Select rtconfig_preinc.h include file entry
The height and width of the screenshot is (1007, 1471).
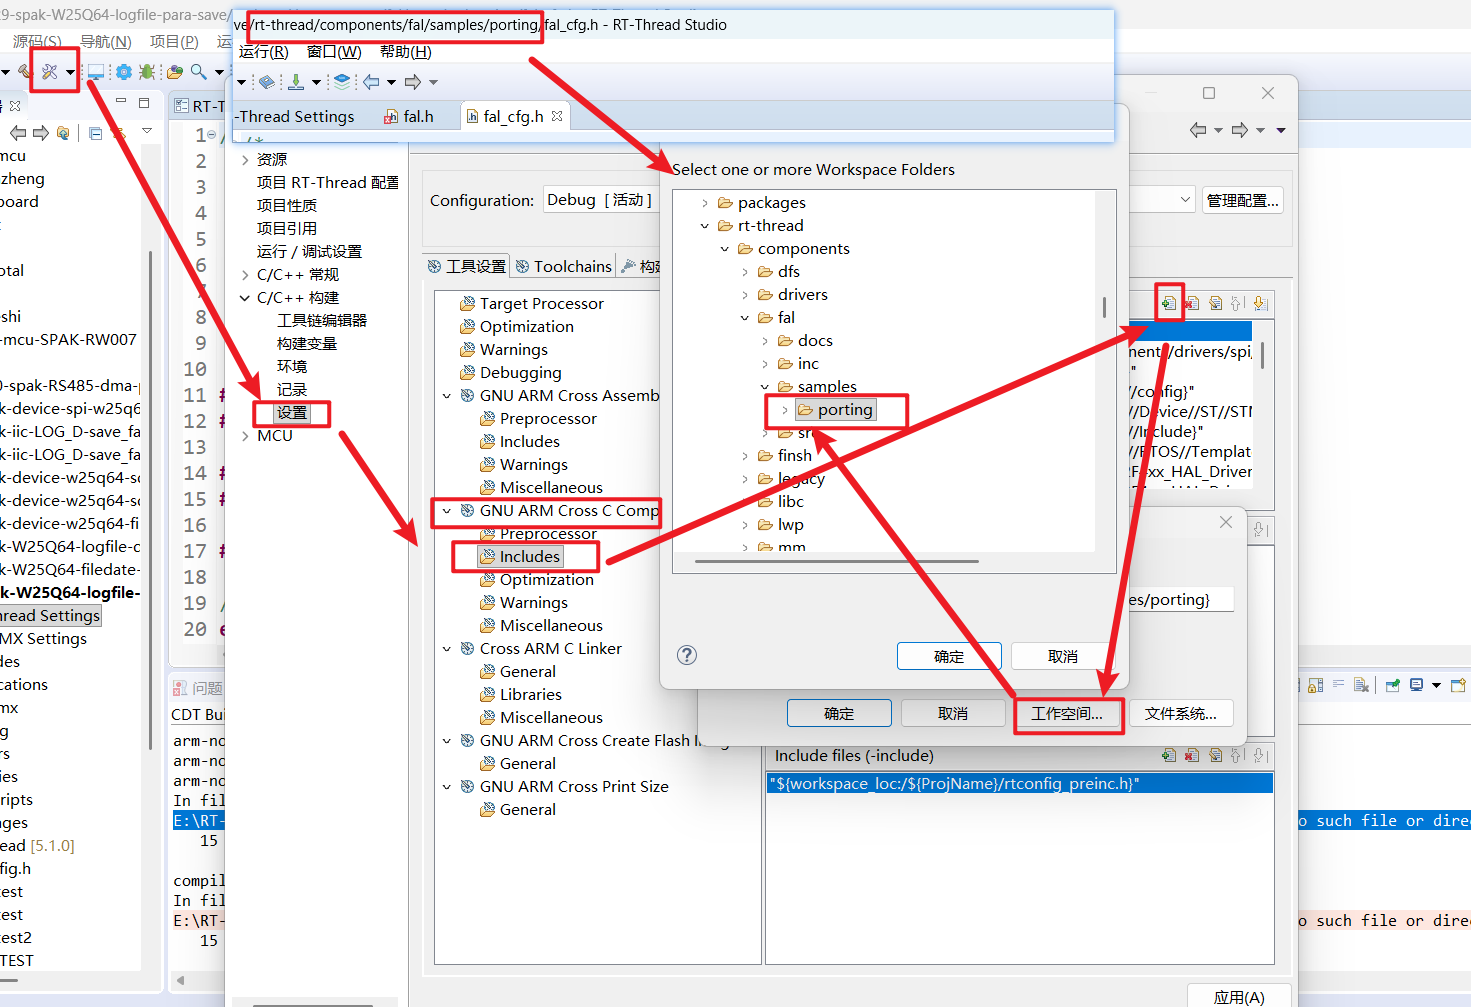tap(1020, 783)
